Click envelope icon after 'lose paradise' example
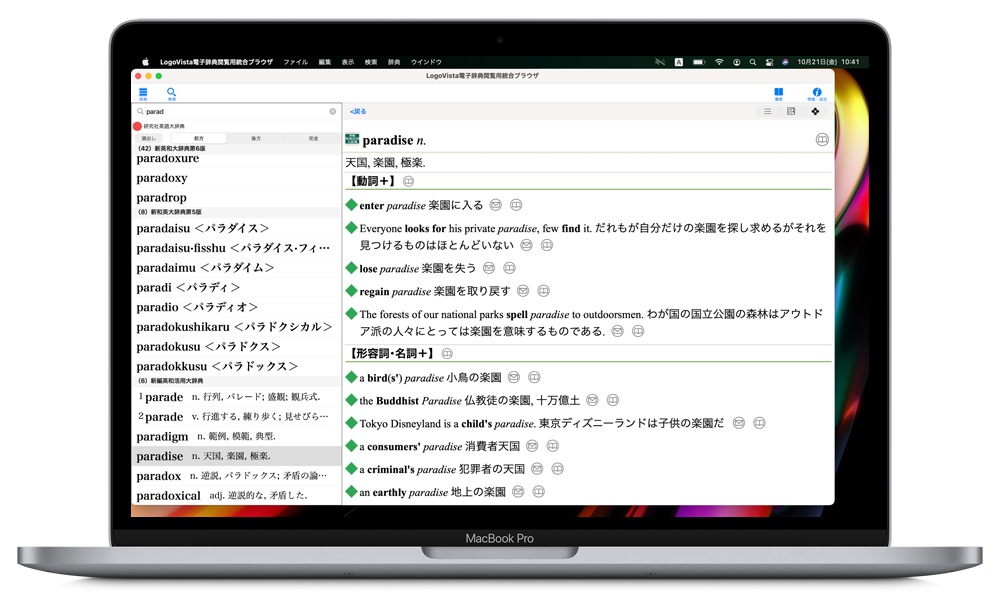The height and width of the screenshot is (600, 1000). pos(489,268)
